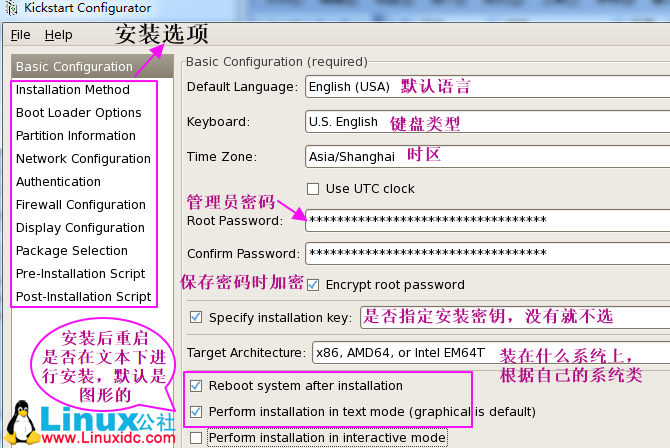Click into the Confirm Password field

click(x=488, y=253)
